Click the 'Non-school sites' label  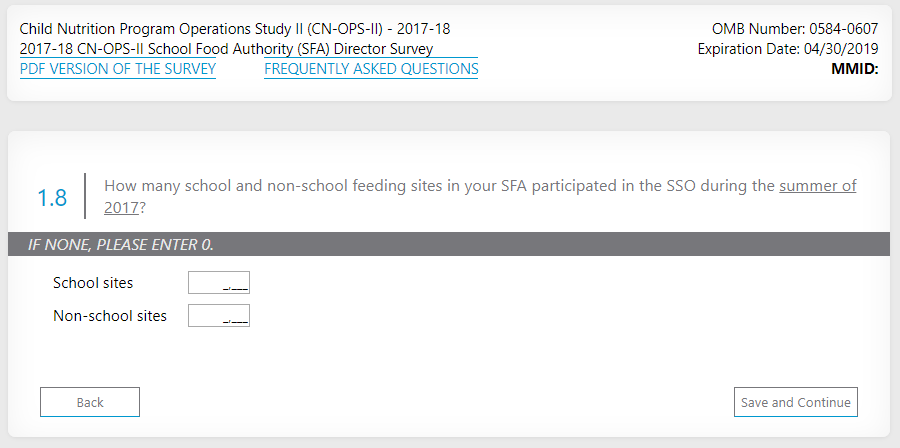coord(110,316)
